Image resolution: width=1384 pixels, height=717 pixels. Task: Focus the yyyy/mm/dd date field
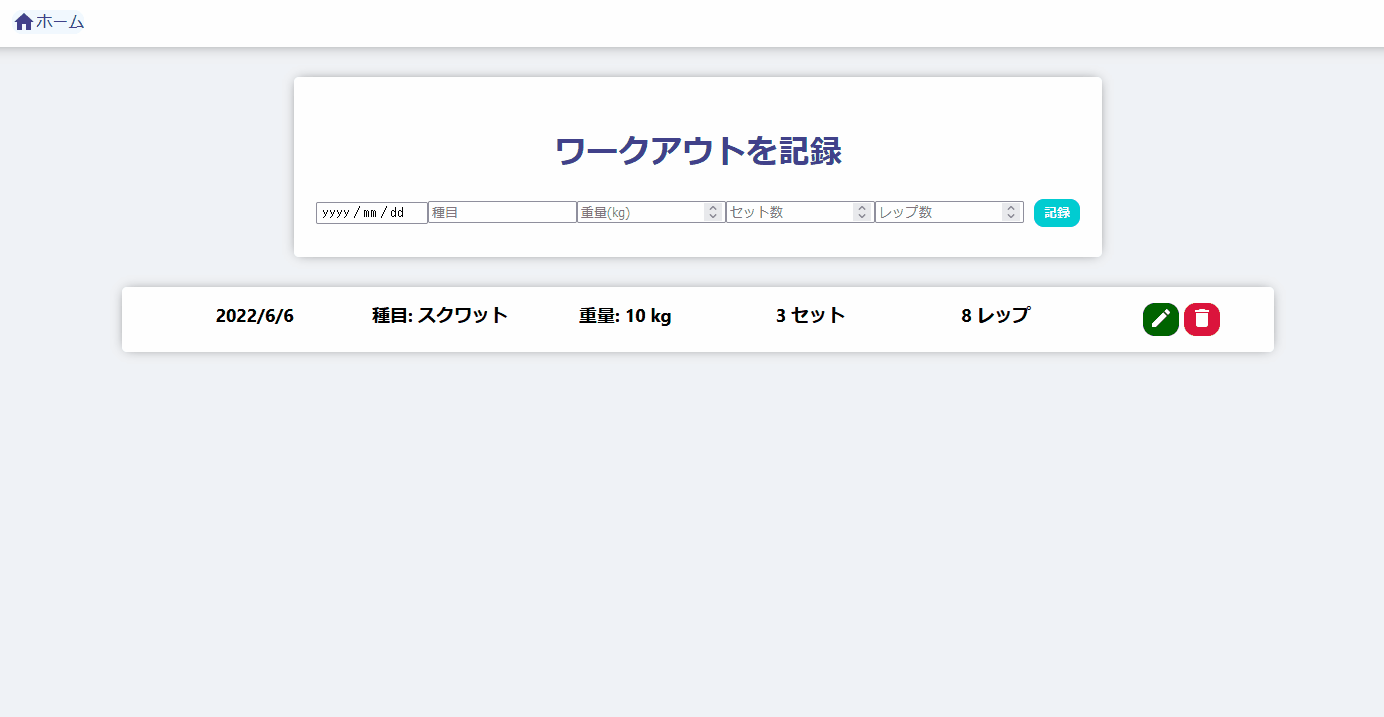click(x=372, y=213)
